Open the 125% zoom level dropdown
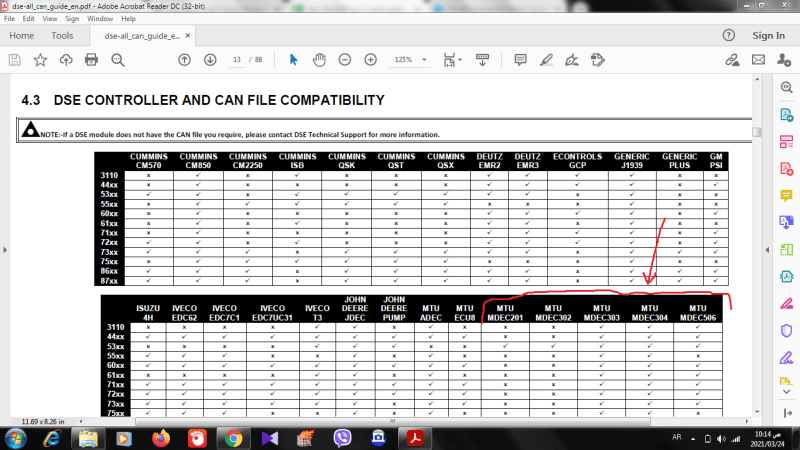Viewport: 800px width, 450px height. tap(423, 60)
